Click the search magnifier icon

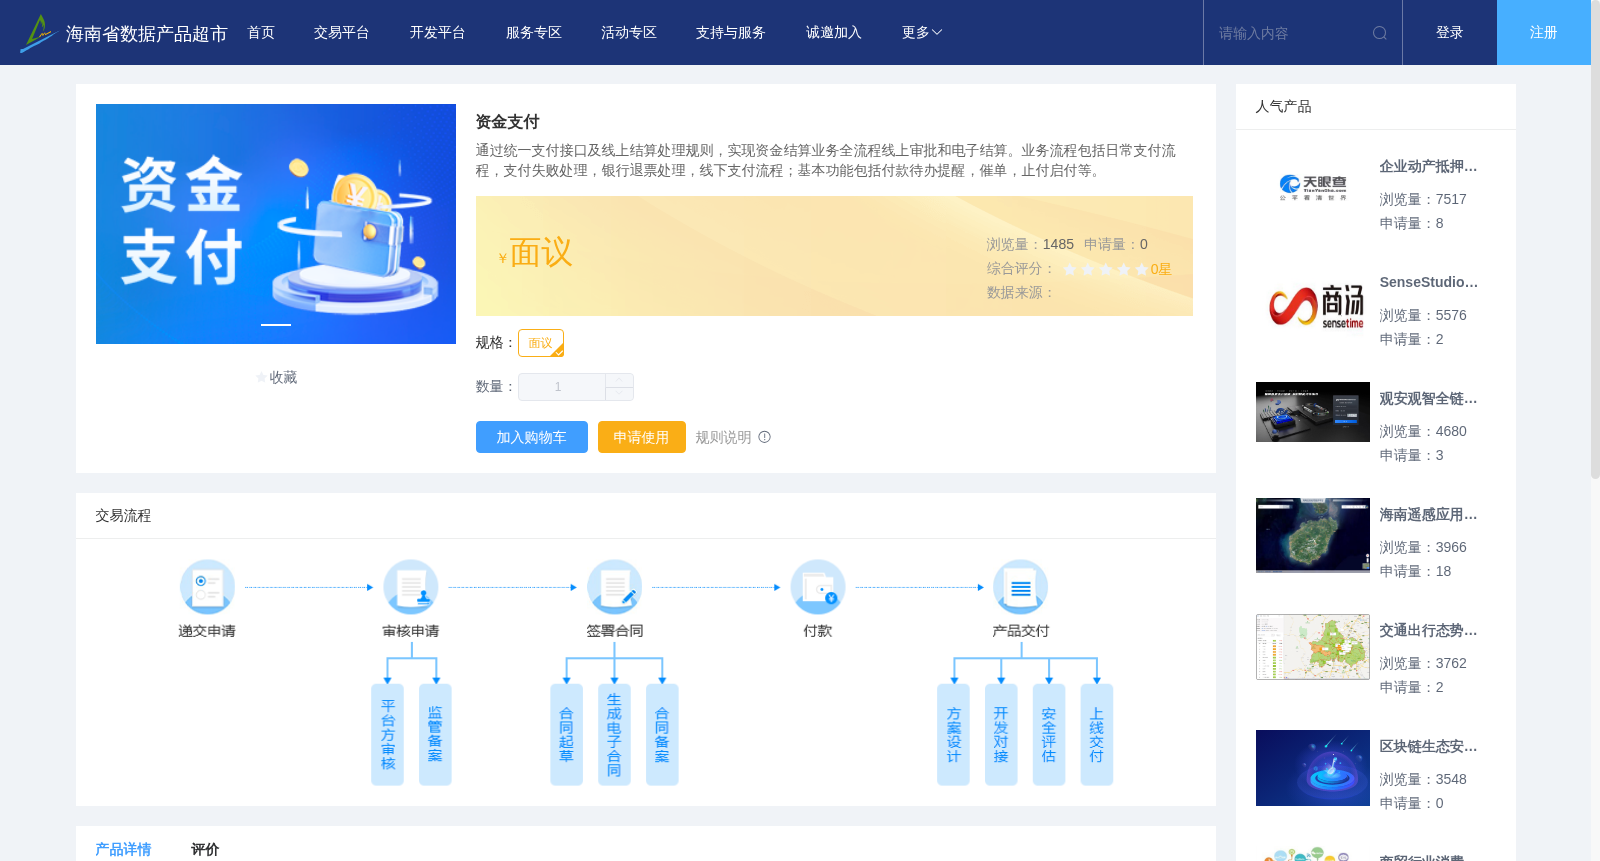[1380, 33]
